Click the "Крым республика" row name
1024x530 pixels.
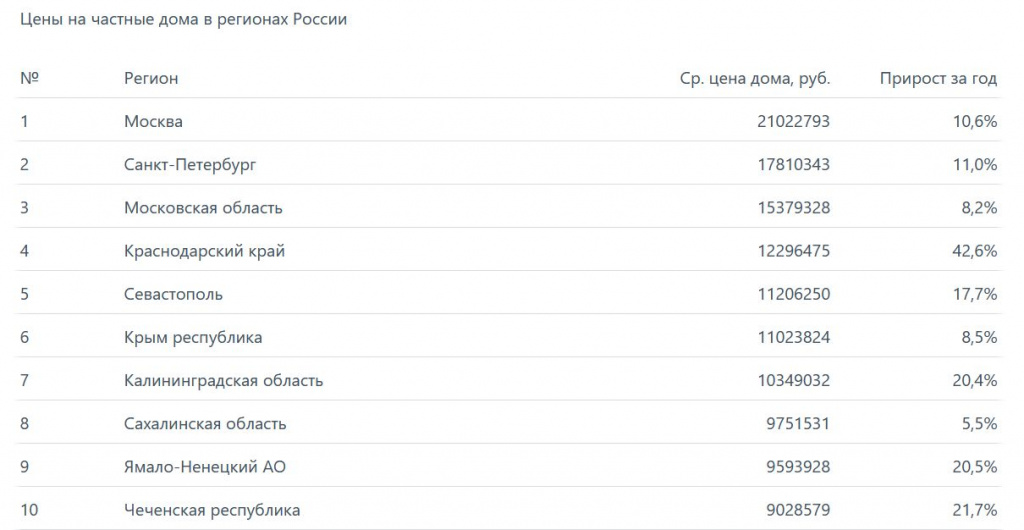(193, 337)
